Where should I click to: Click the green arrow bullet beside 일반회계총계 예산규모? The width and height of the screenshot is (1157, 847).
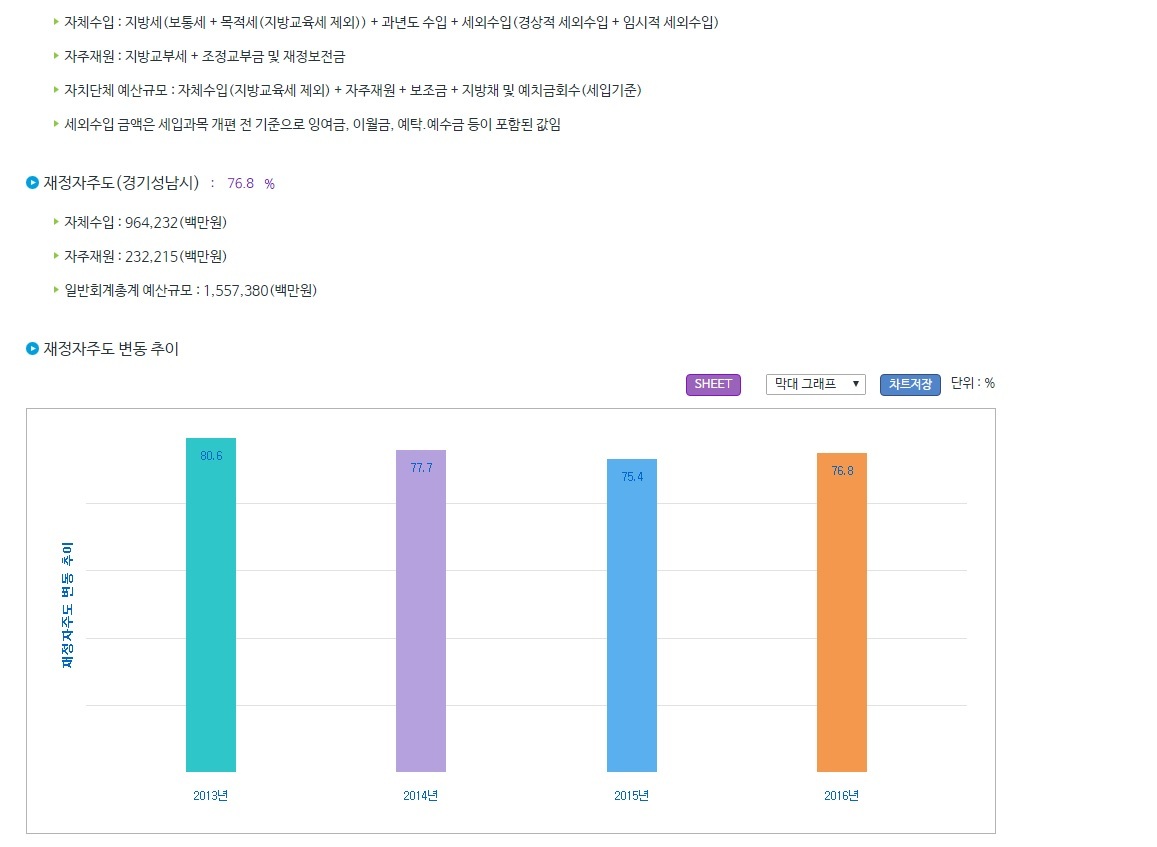tap(56, 289)
